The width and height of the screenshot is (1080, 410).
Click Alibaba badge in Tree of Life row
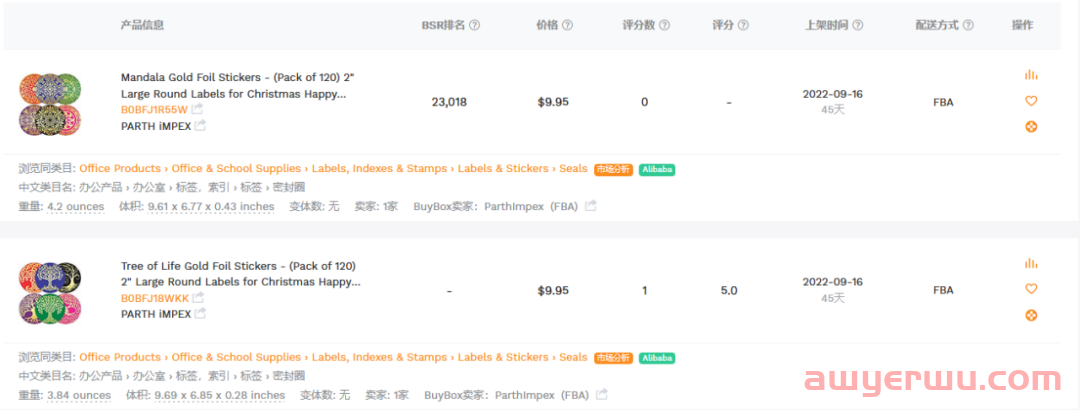(x=657, y=358)
